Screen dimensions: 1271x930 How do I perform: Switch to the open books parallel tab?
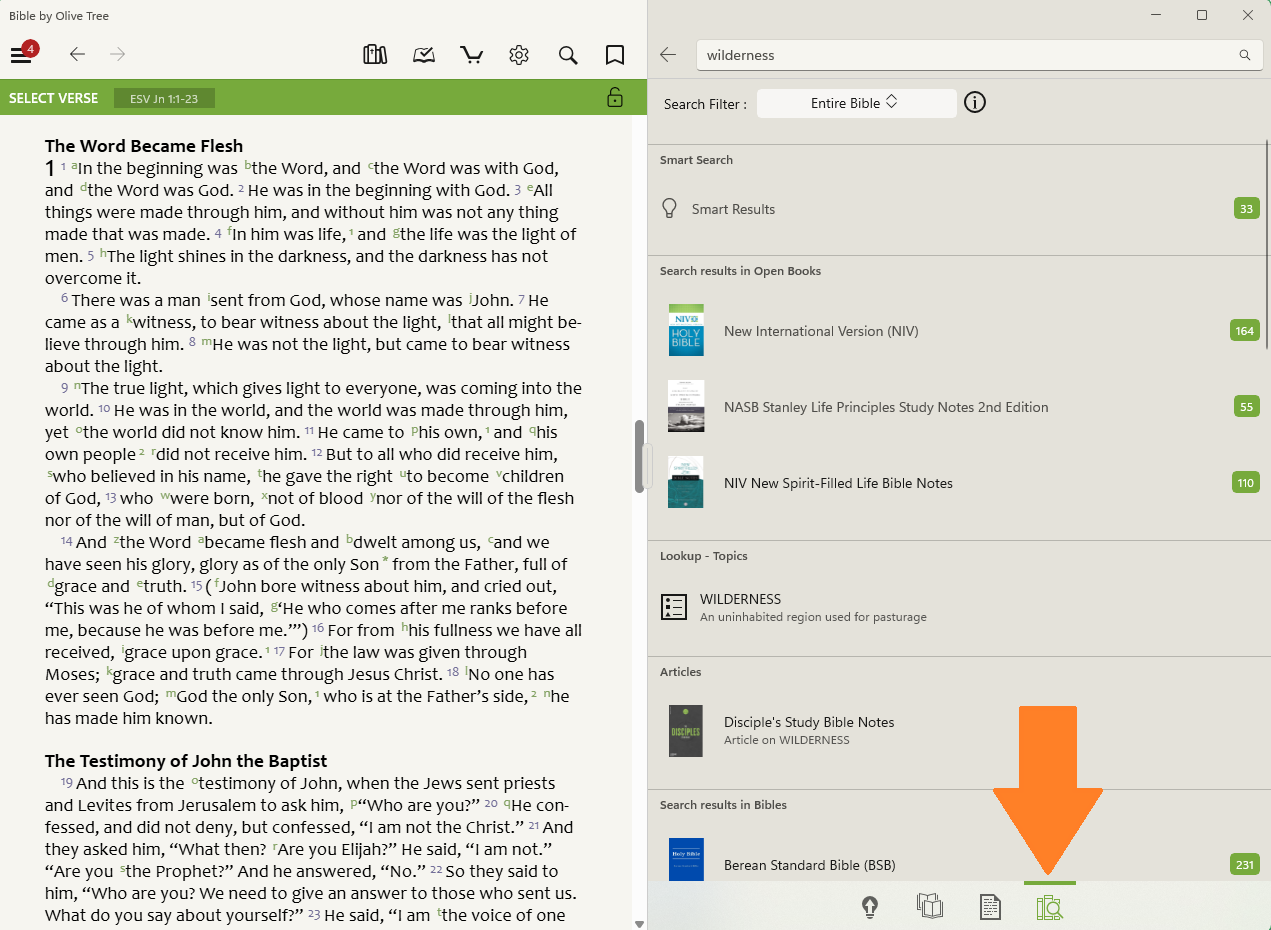[x=930, y=907]
